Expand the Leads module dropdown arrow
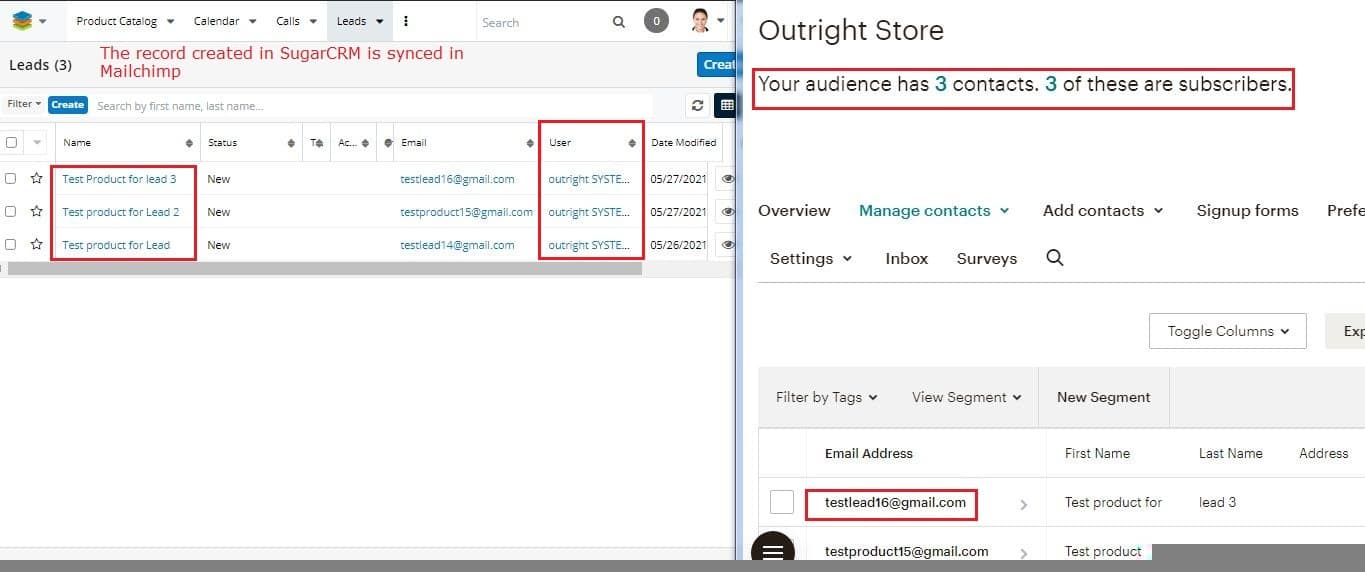Screen dimensions: 1365x572 [379, 22]
